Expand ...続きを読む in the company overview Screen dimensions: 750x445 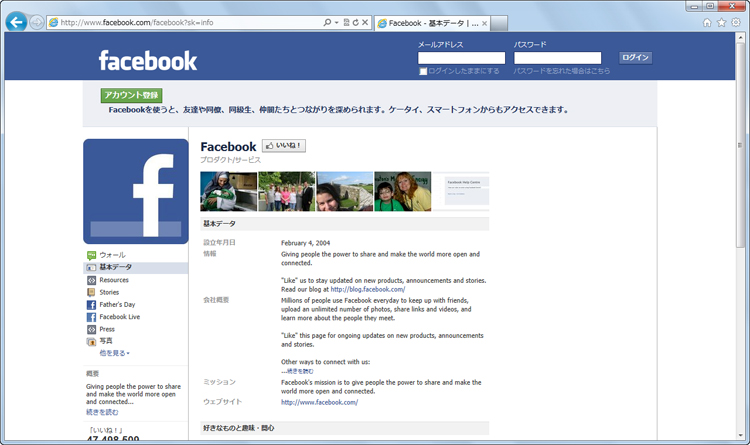point(298,371)
